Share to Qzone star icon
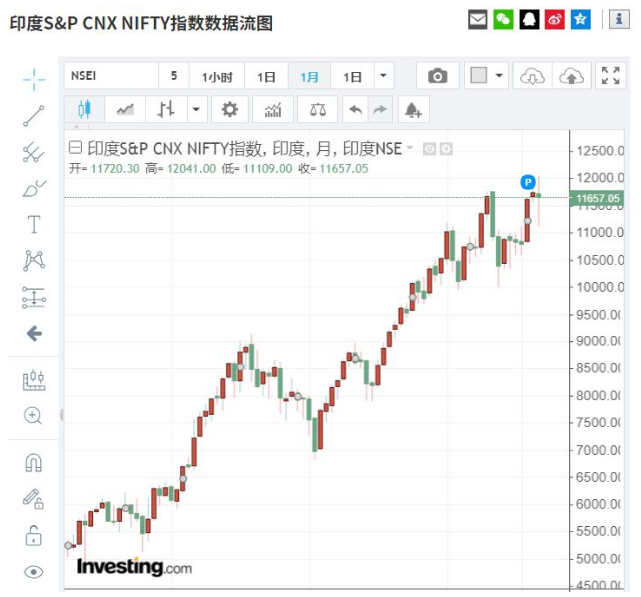The width and height of the screenshot is (641, 597). pos(580,19)
